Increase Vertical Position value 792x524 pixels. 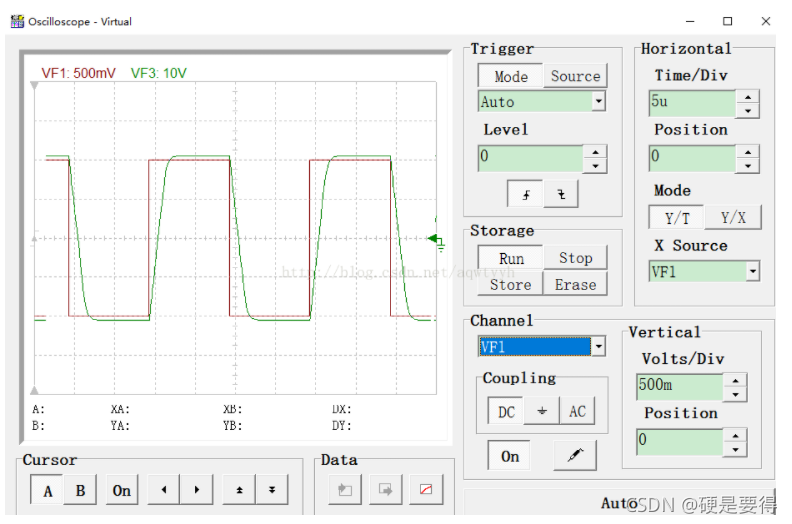pyautogui.click(x=735, y=436)
